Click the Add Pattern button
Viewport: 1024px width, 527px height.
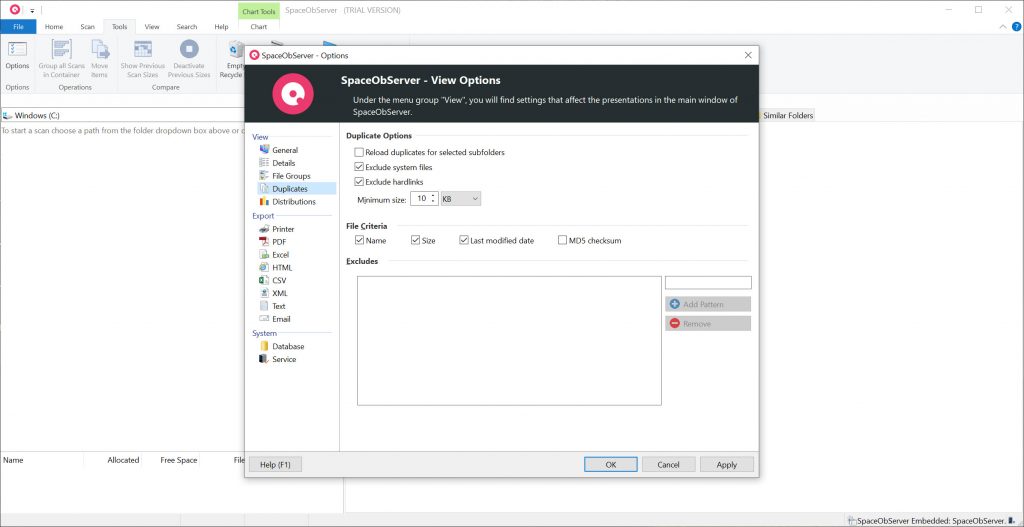(x=708, y=304)
